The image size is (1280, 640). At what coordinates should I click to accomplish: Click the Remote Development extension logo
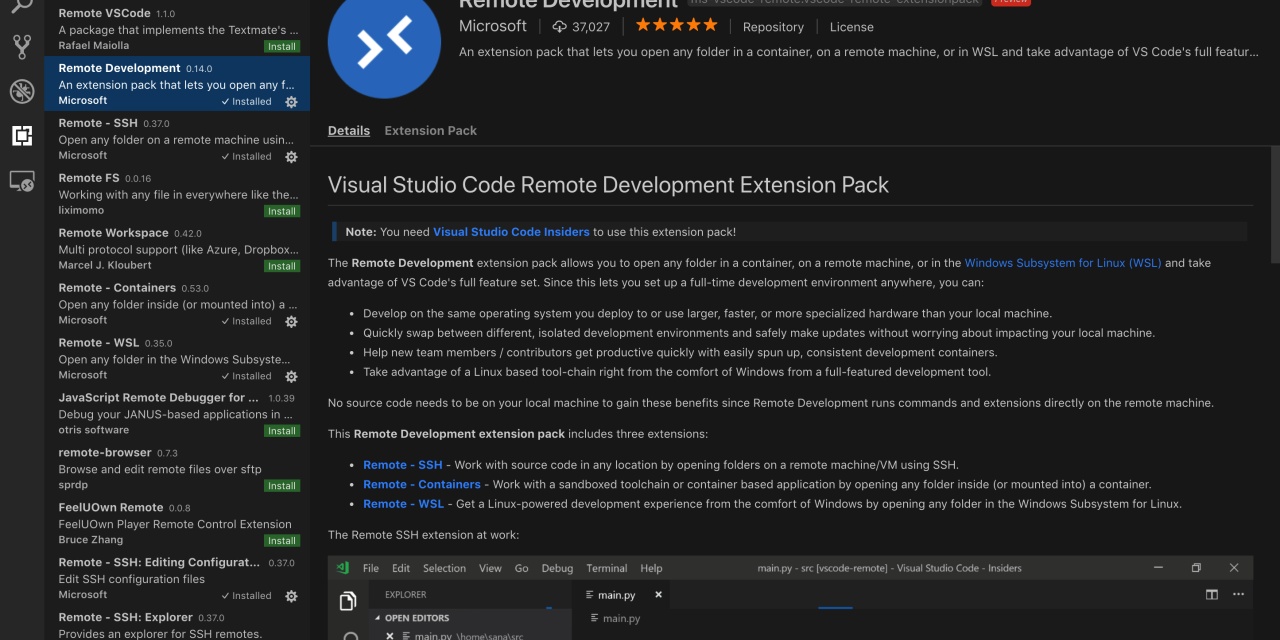click(x=384, y=45)
